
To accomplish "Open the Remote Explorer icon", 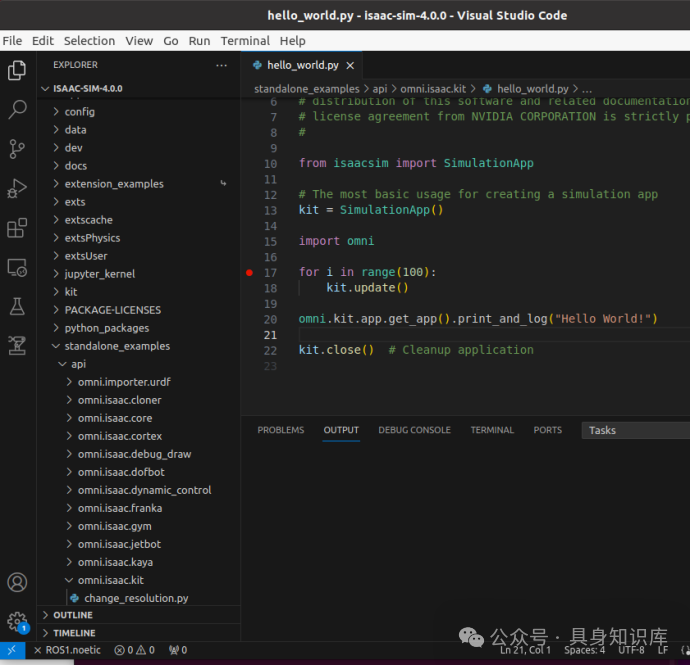I will click(17, 267).
